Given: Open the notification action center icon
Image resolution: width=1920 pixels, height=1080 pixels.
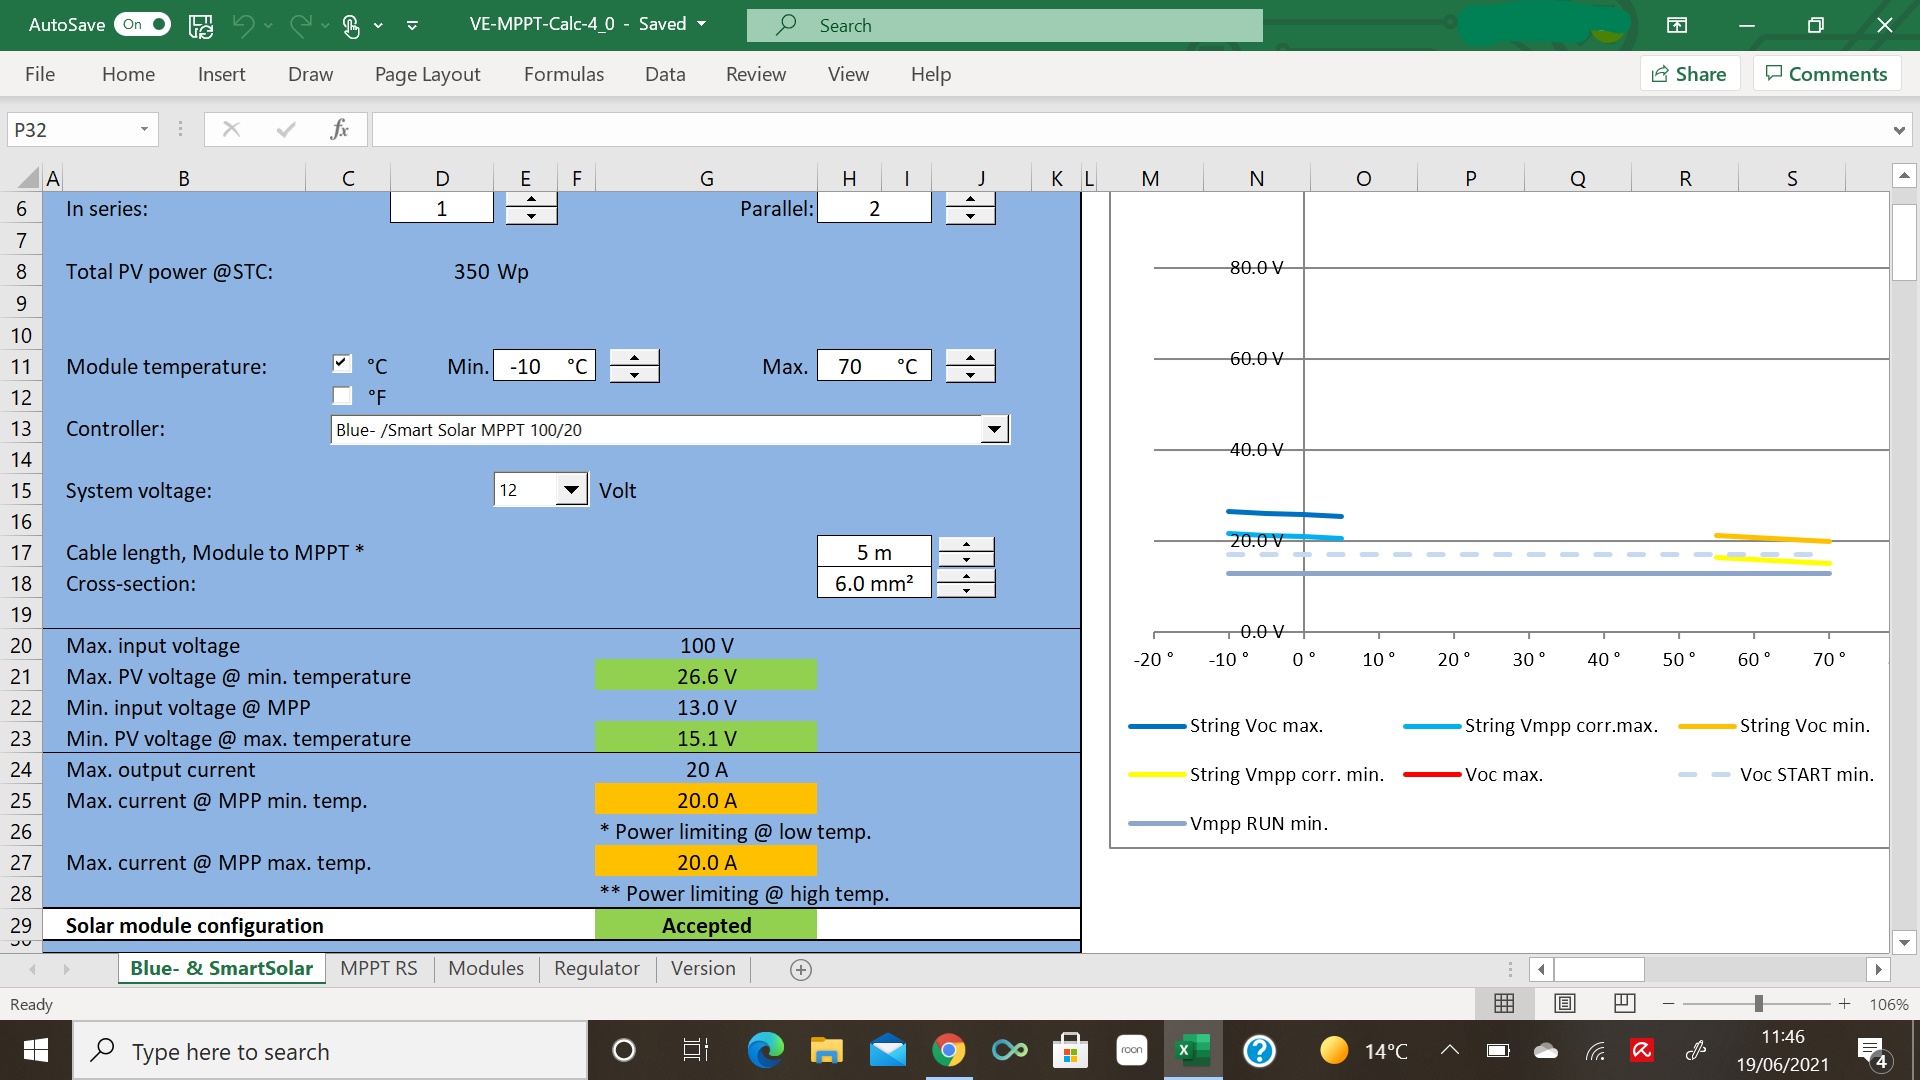Looking at the screenshot, I should click(1871, 1051).
